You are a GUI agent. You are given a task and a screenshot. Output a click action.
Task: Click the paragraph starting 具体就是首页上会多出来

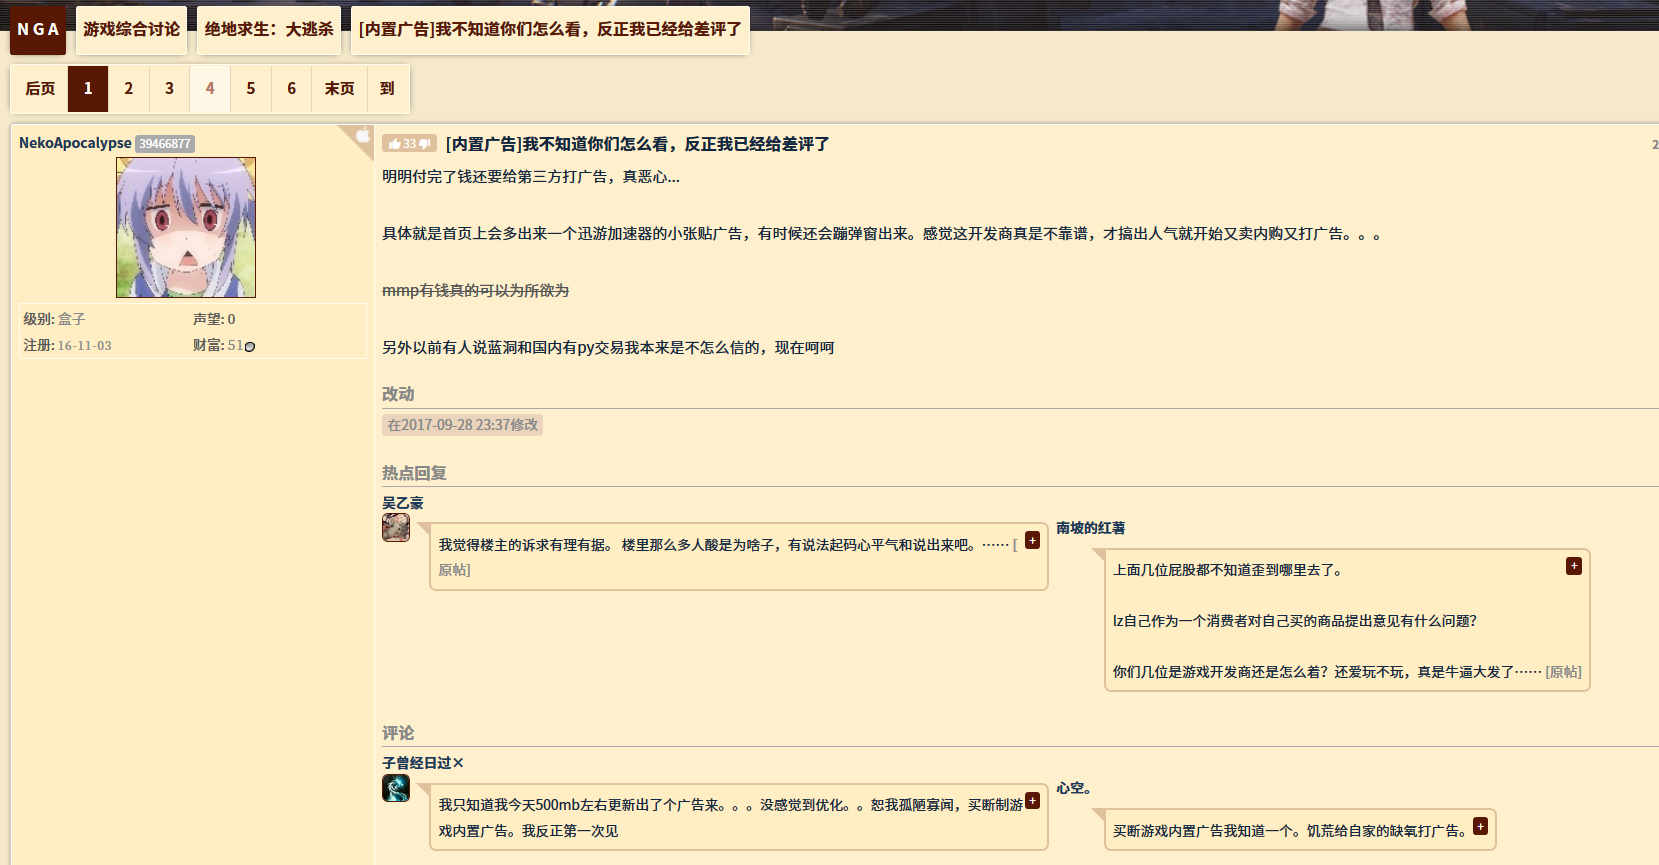pyautogui.click(x=881, y=234)
